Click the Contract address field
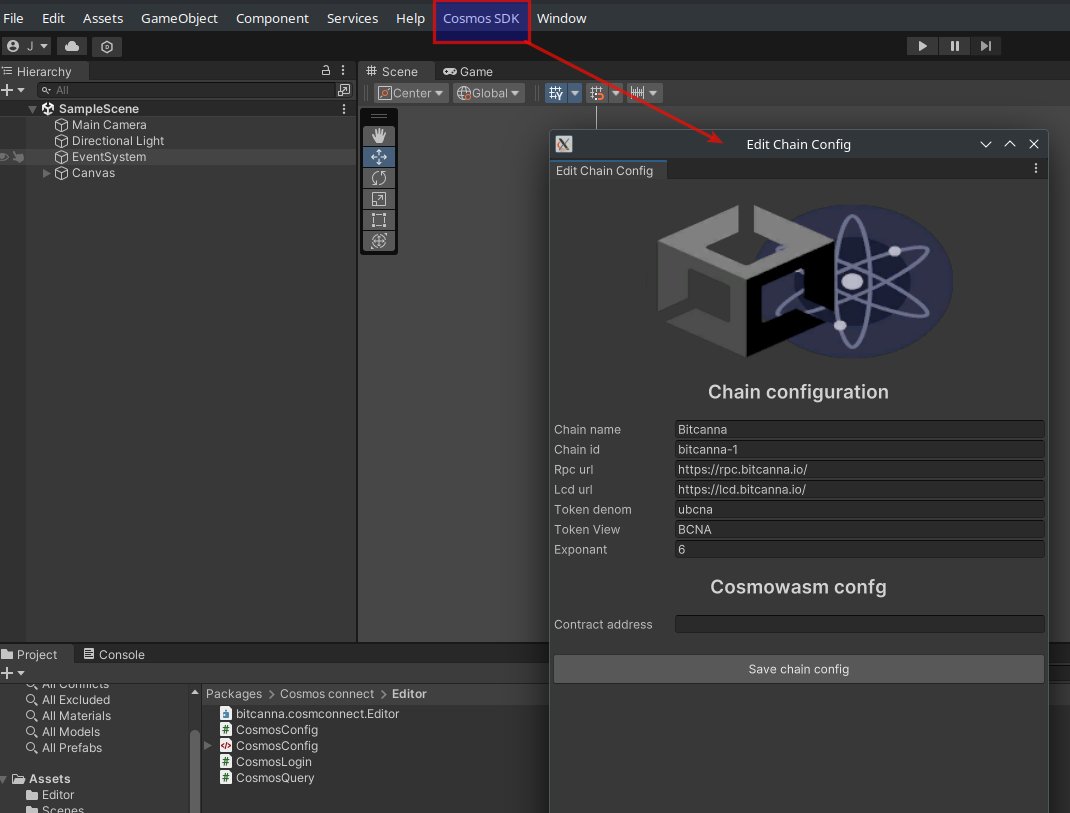The height and width of the screenshot is (813, 1070). click(859, 624)
